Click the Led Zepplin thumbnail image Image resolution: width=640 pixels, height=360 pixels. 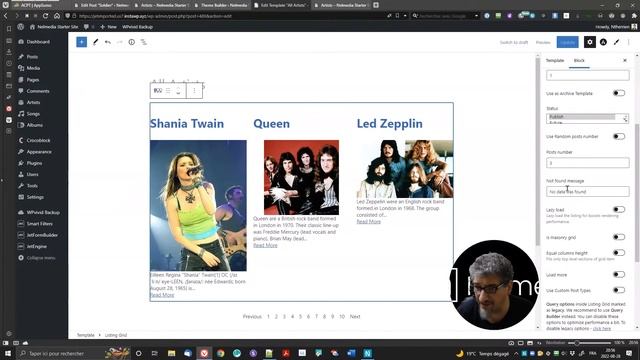[x=405, y=169]
